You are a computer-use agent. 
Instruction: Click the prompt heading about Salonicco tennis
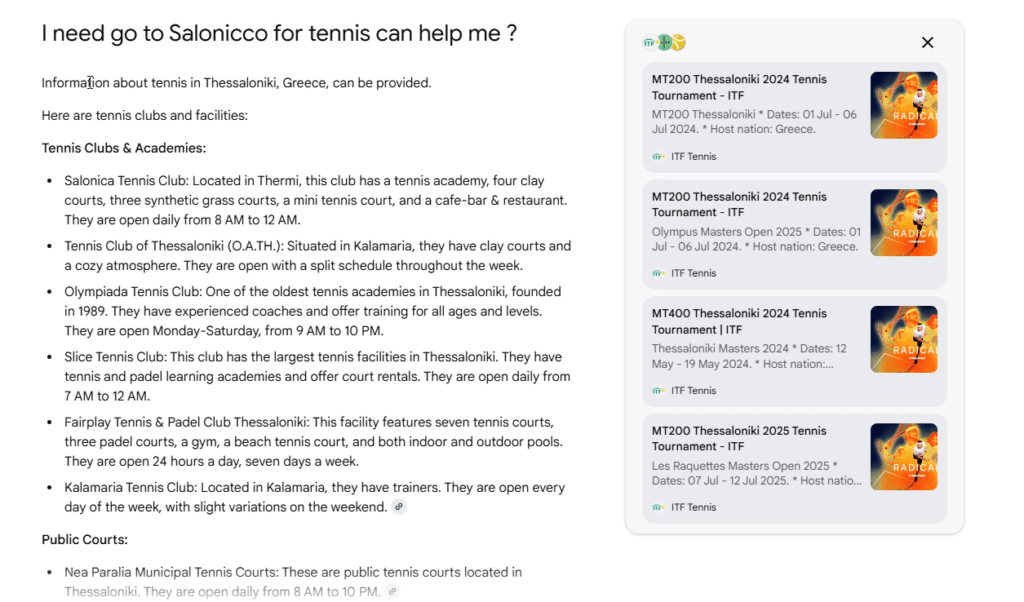[280, 33]
